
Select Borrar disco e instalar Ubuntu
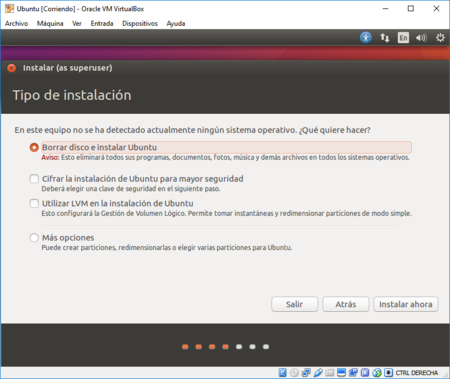[34, 147]
